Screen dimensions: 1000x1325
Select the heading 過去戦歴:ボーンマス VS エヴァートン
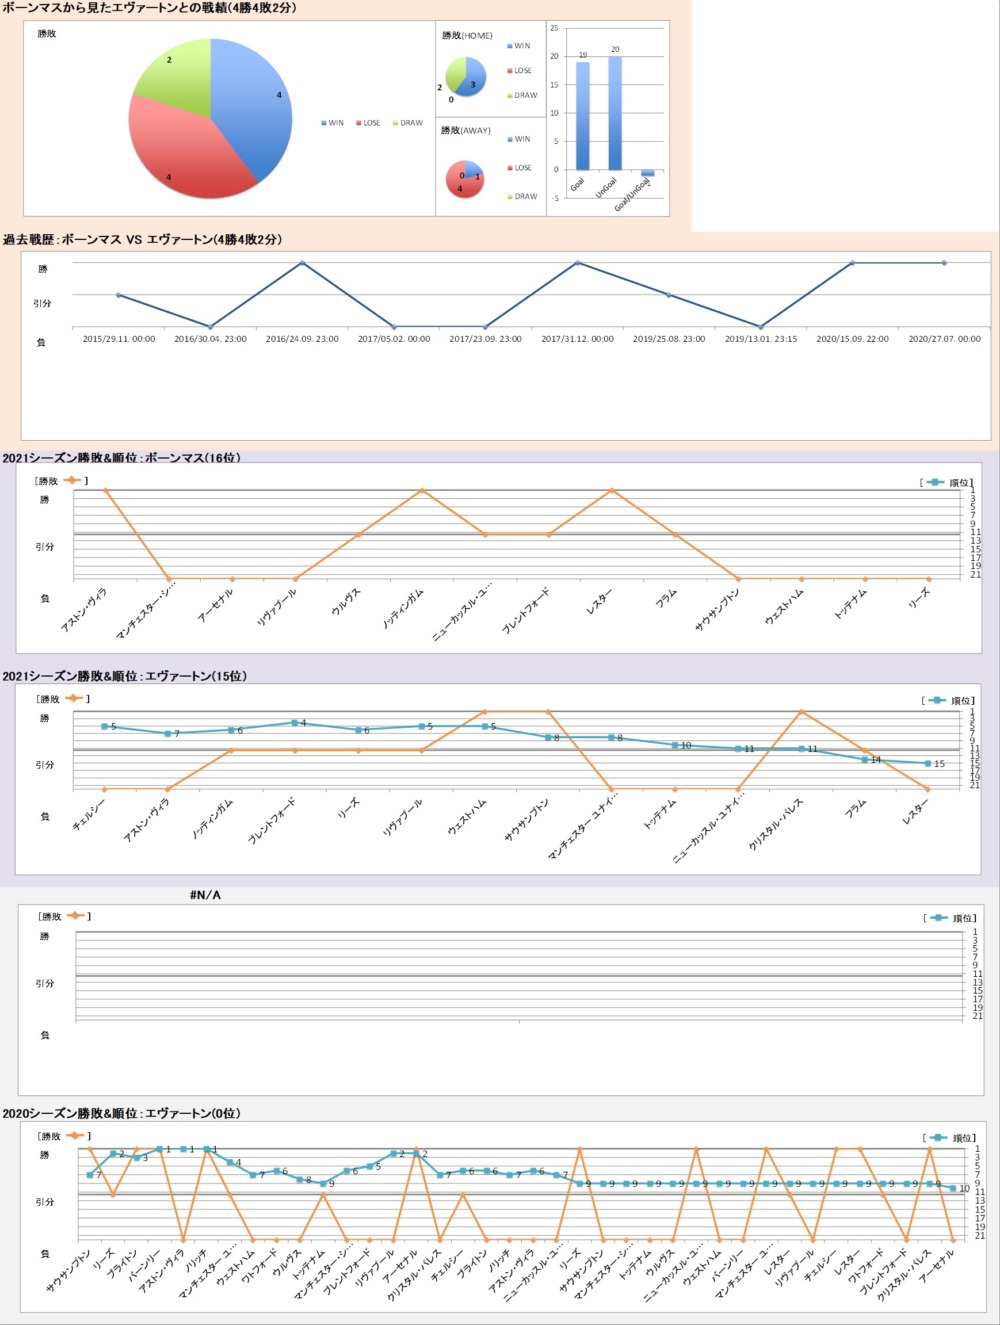(x=142, y=240)
